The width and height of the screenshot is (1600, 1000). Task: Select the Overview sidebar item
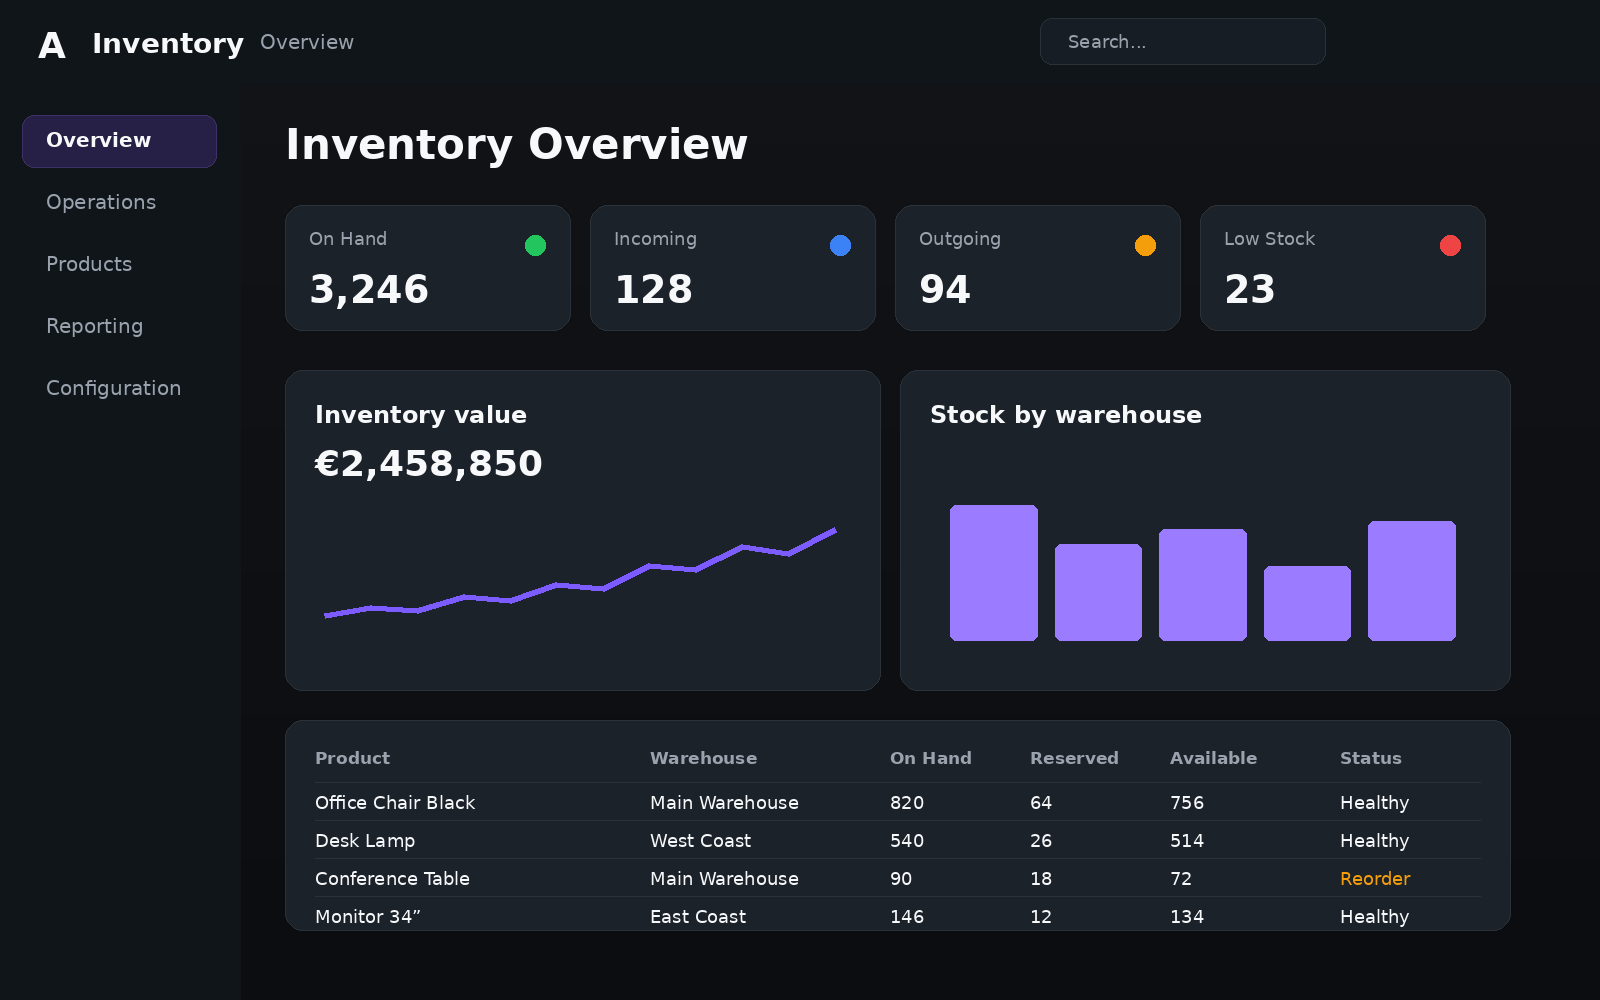pyautogui.click(x=119, y=141)
